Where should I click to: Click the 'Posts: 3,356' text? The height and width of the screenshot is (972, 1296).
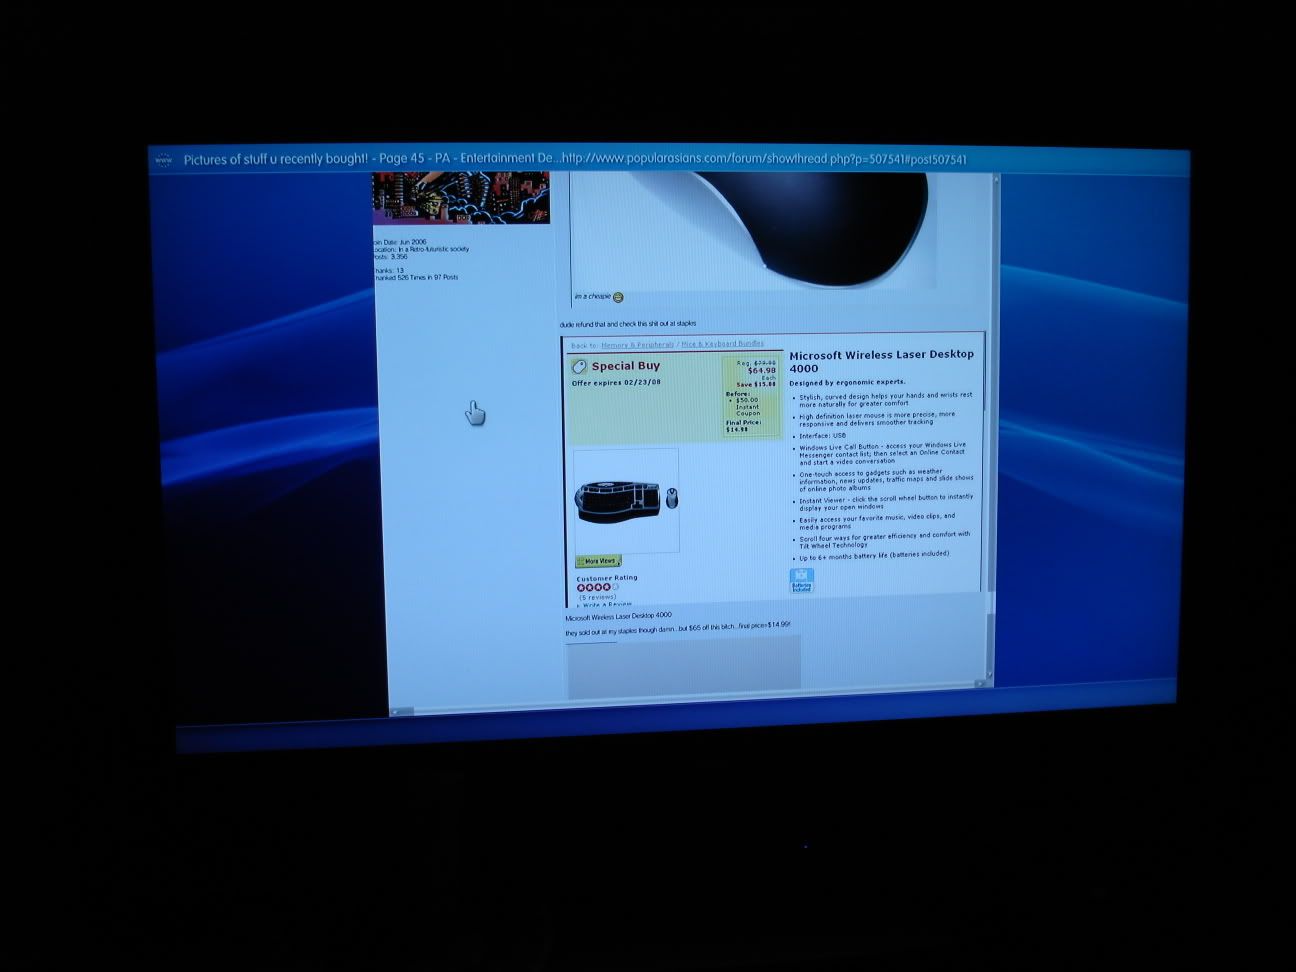390,257
